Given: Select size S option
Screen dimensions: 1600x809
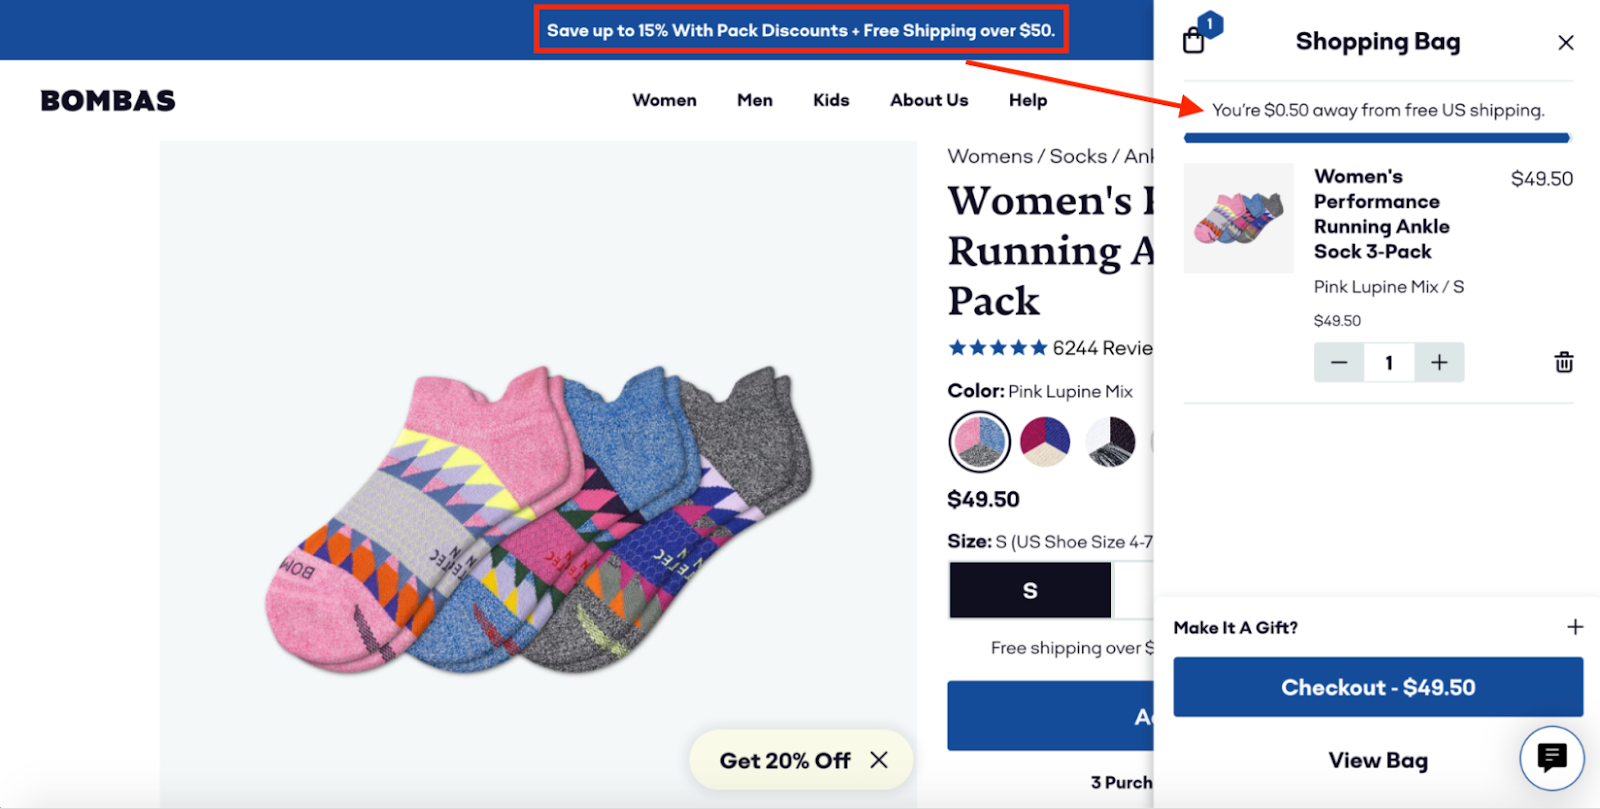Looking at the screenshot, I should pyautogui.click(x=1030, y=590).
